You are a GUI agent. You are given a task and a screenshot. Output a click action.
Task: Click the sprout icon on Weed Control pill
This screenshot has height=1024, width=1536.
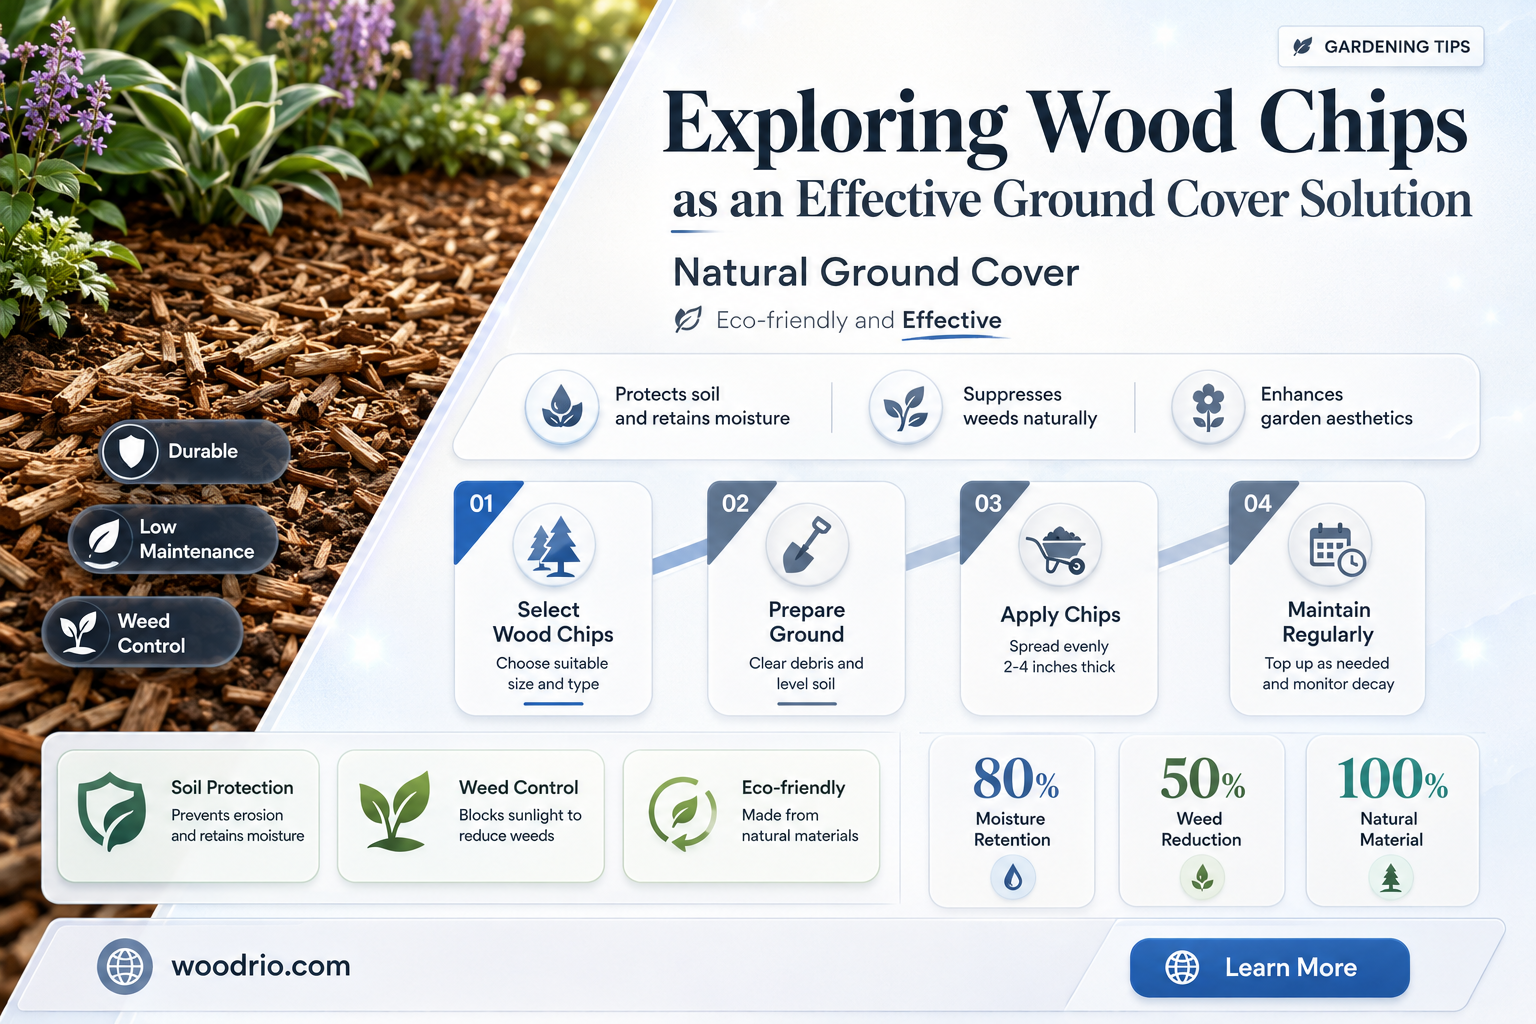click(79, 633)
